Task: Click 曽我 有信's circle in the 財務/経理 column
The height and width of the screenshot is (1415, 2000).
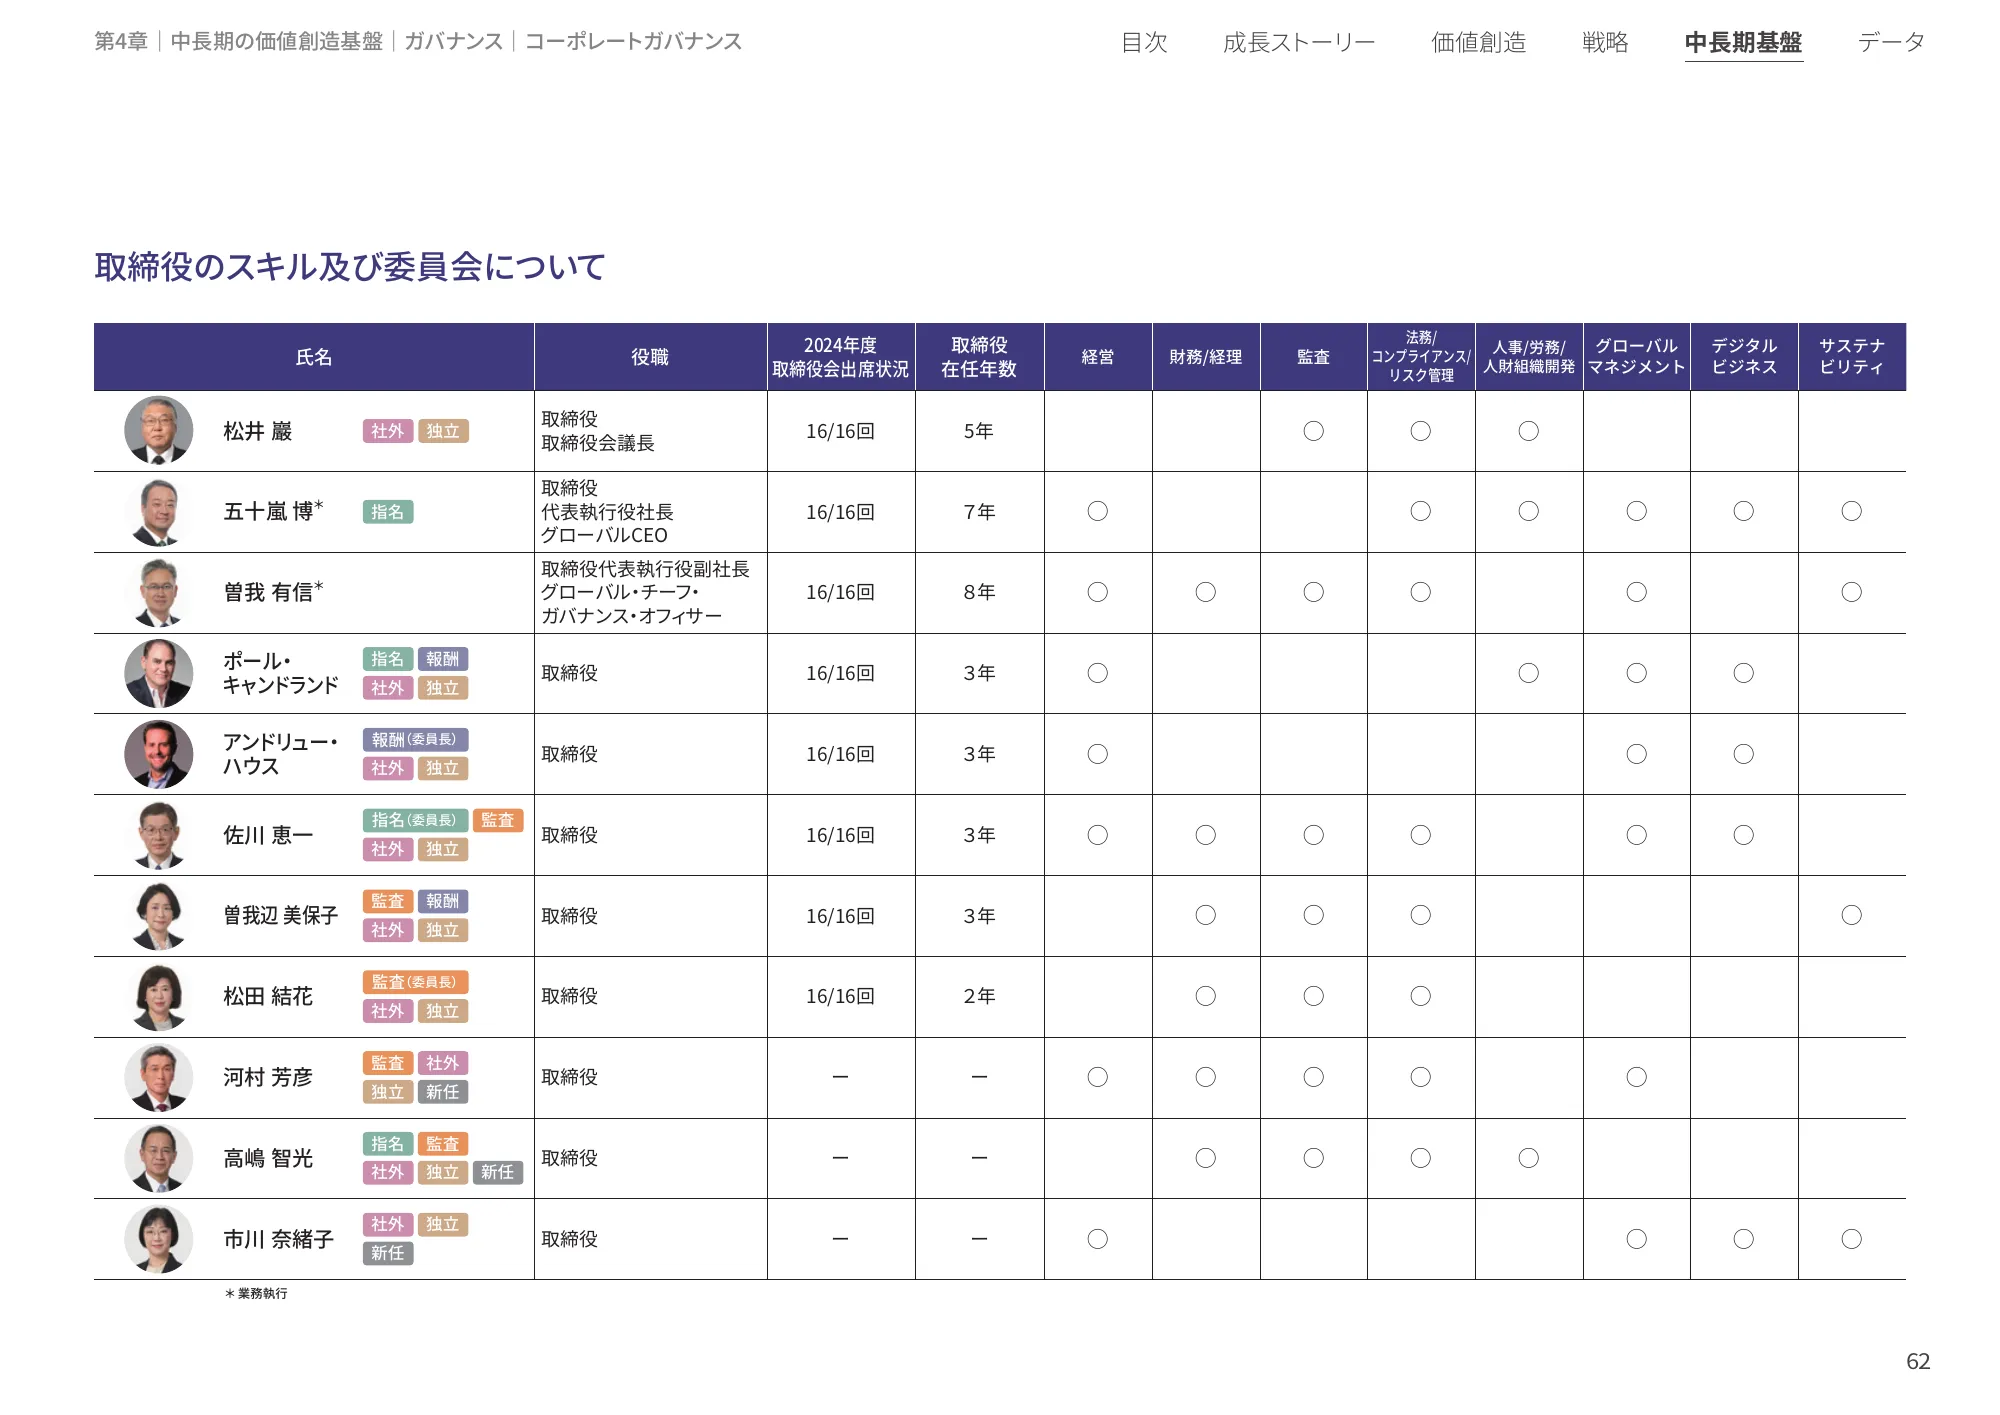Action: tap(1205, 592)
